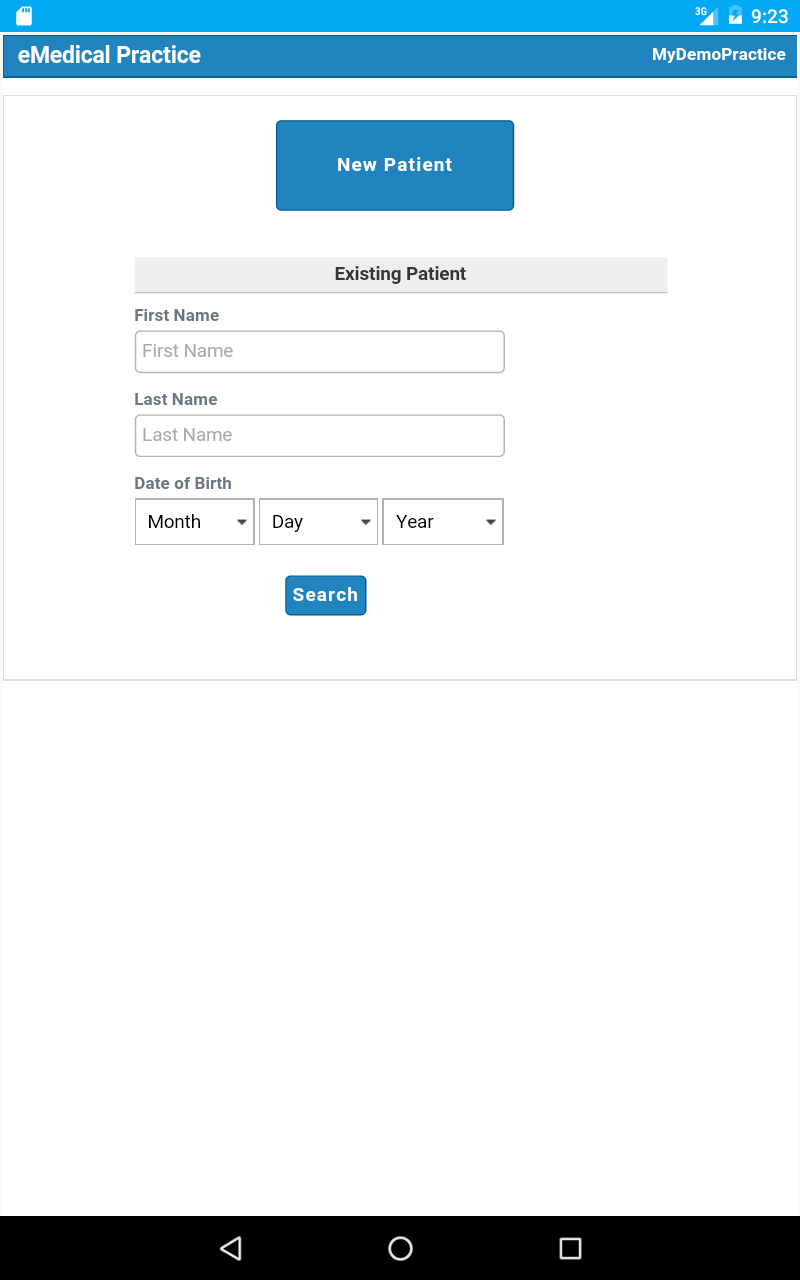Expand the Year selector arrow
The height and width of the screenshot is (1280, 800).
pos(490,521)
